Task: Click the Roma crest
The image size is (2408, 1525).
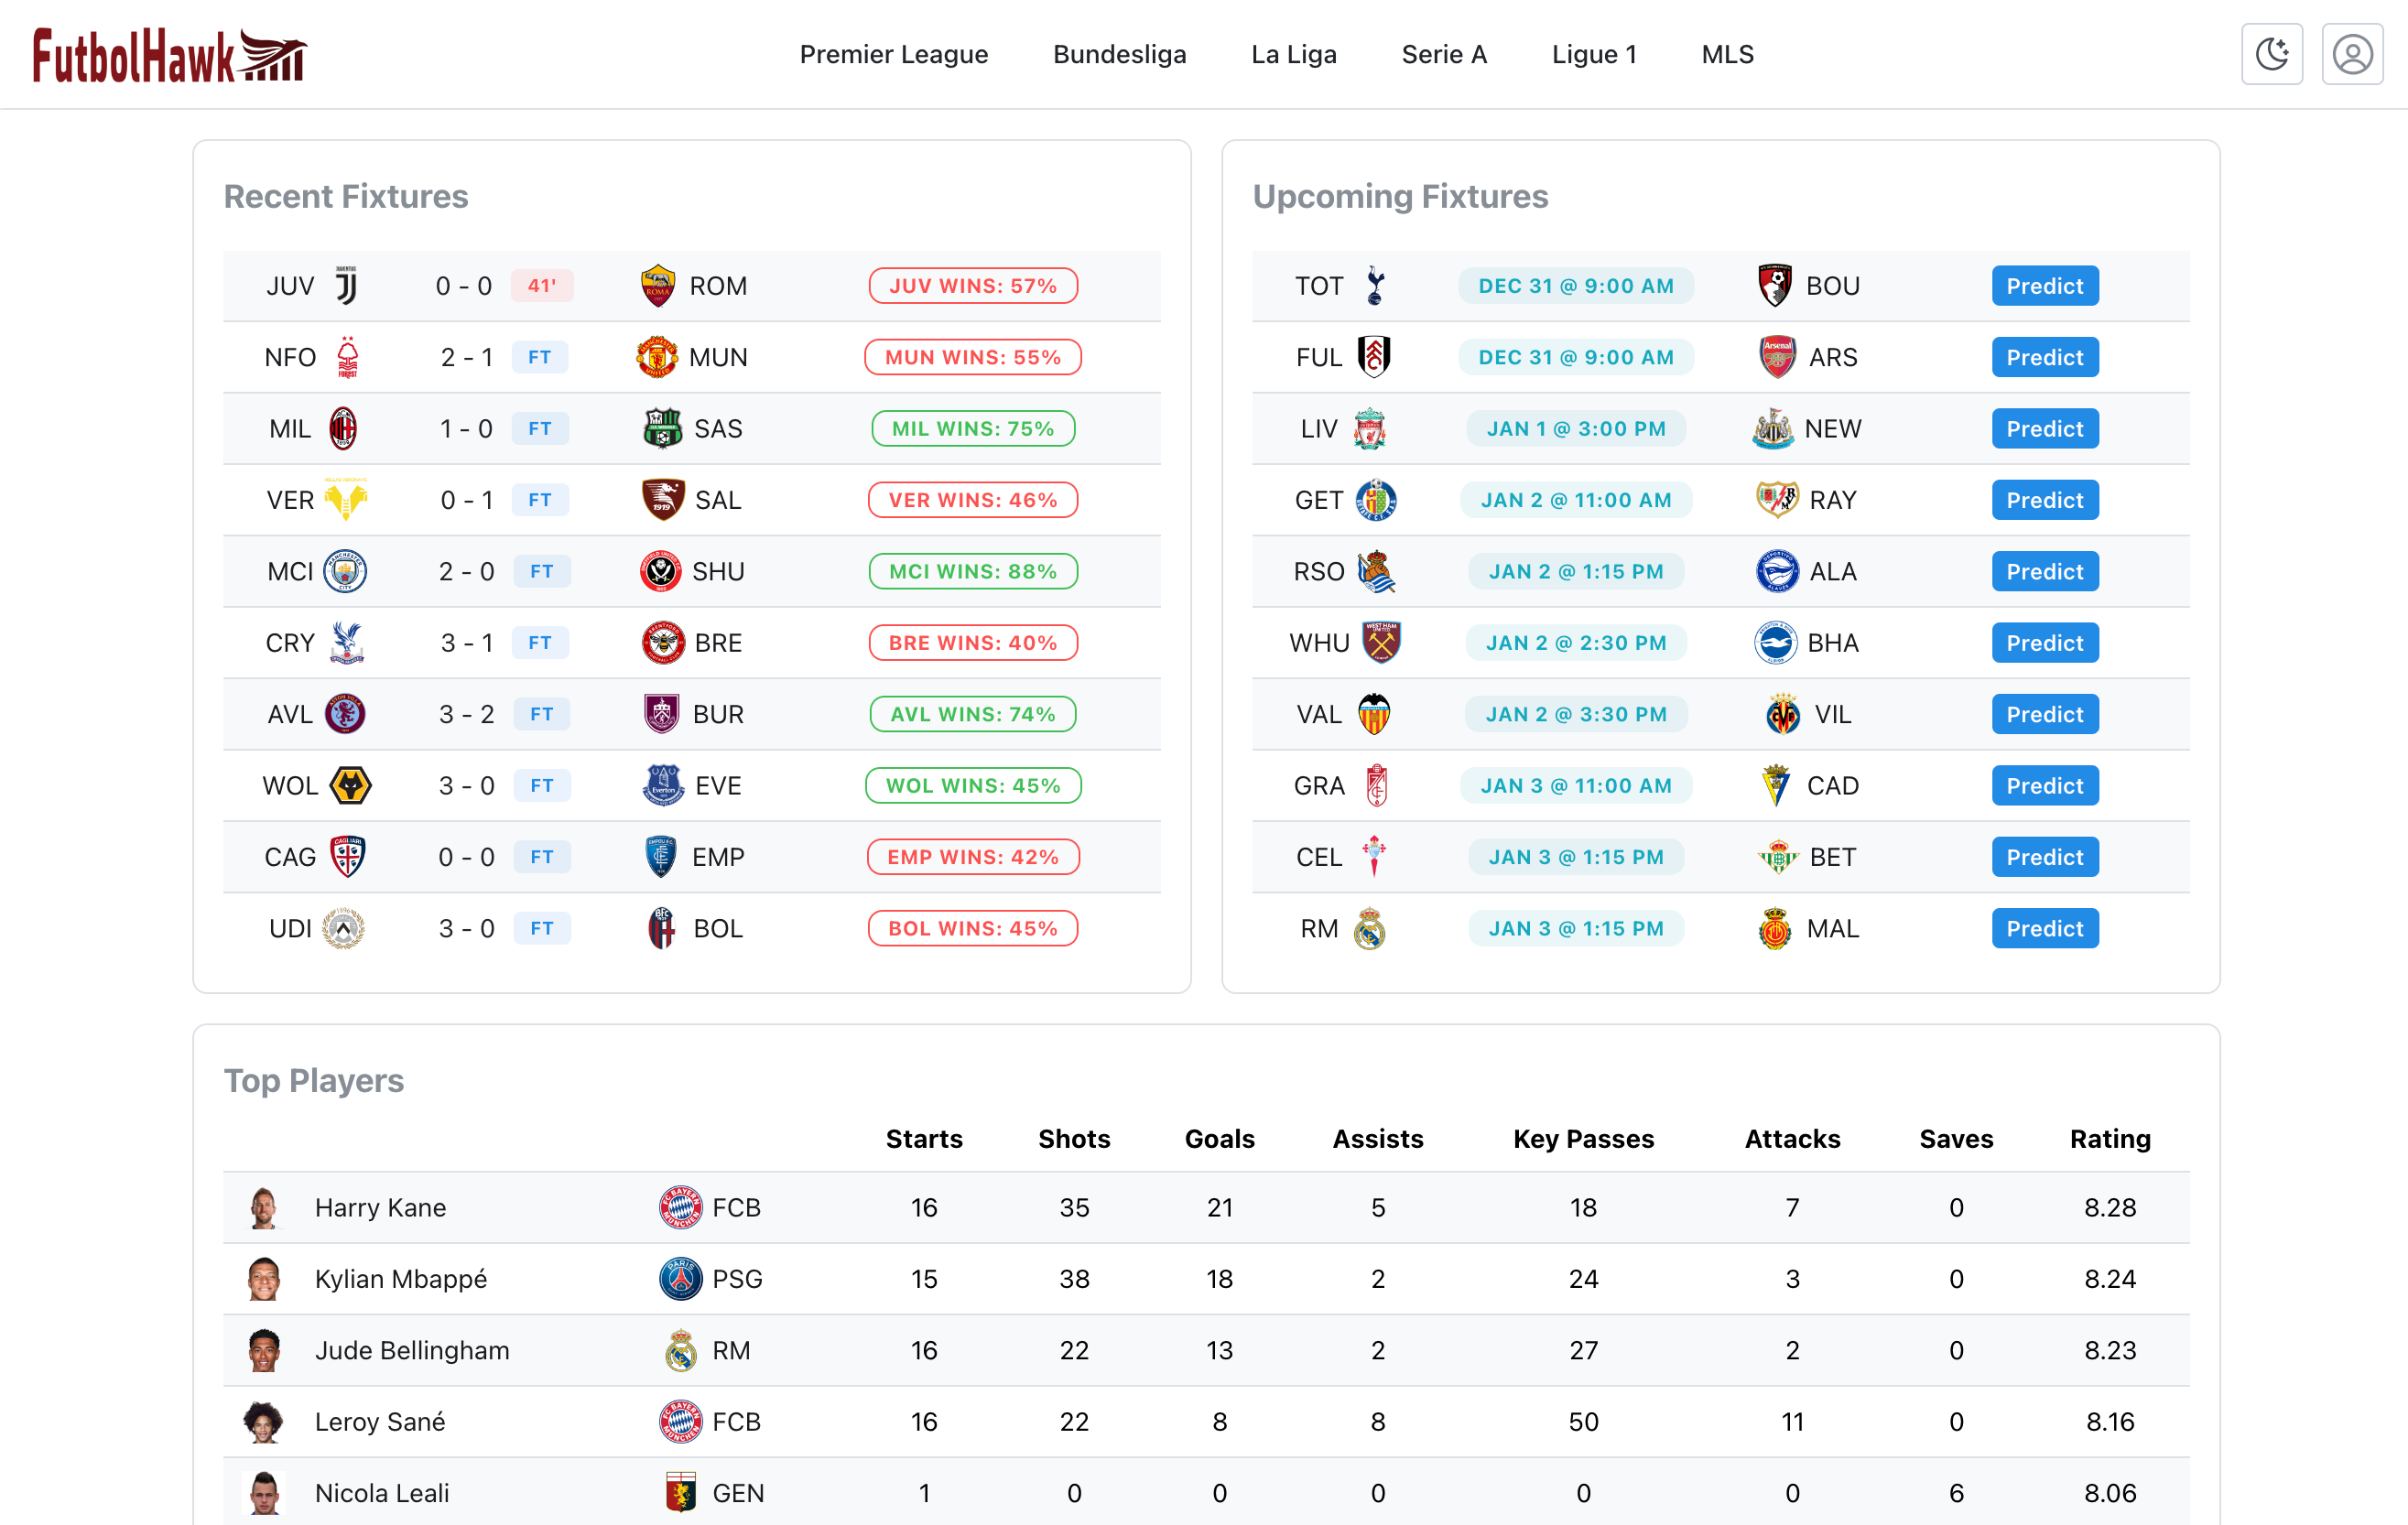Action: tap(657, 286)
